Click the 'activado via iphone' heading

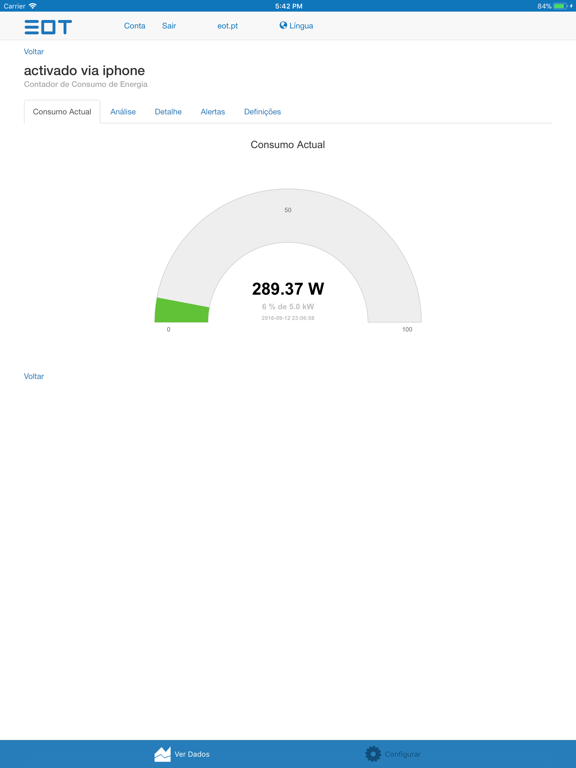(x=84, y=71)
